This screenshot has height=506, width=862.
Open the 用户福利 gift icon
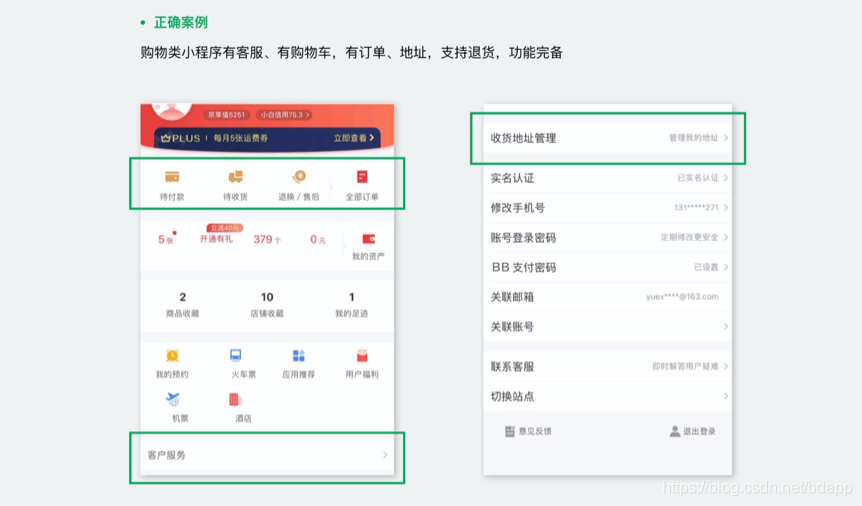[x=362, y=356]
